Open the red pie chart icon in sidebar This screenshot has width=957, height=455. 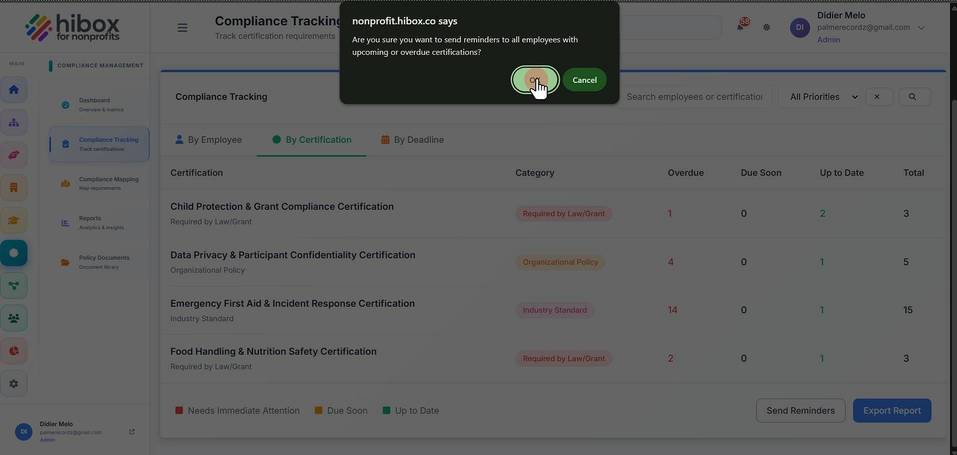pos(13,351)
